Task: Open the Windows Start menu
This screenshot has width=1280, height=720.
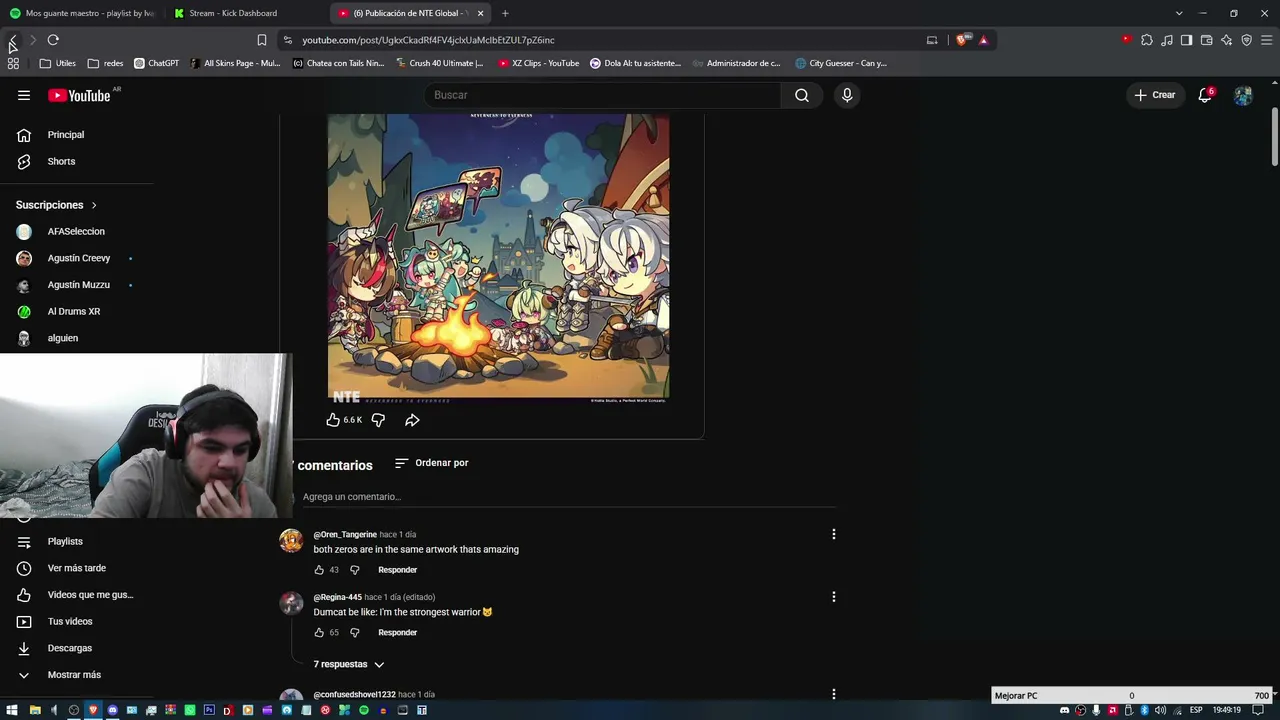Action: click(12, 710)
